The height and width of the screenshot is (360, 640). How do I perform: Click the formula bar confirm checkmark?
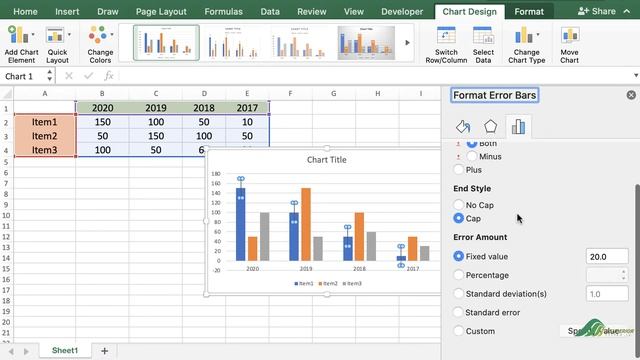point(88,76)
